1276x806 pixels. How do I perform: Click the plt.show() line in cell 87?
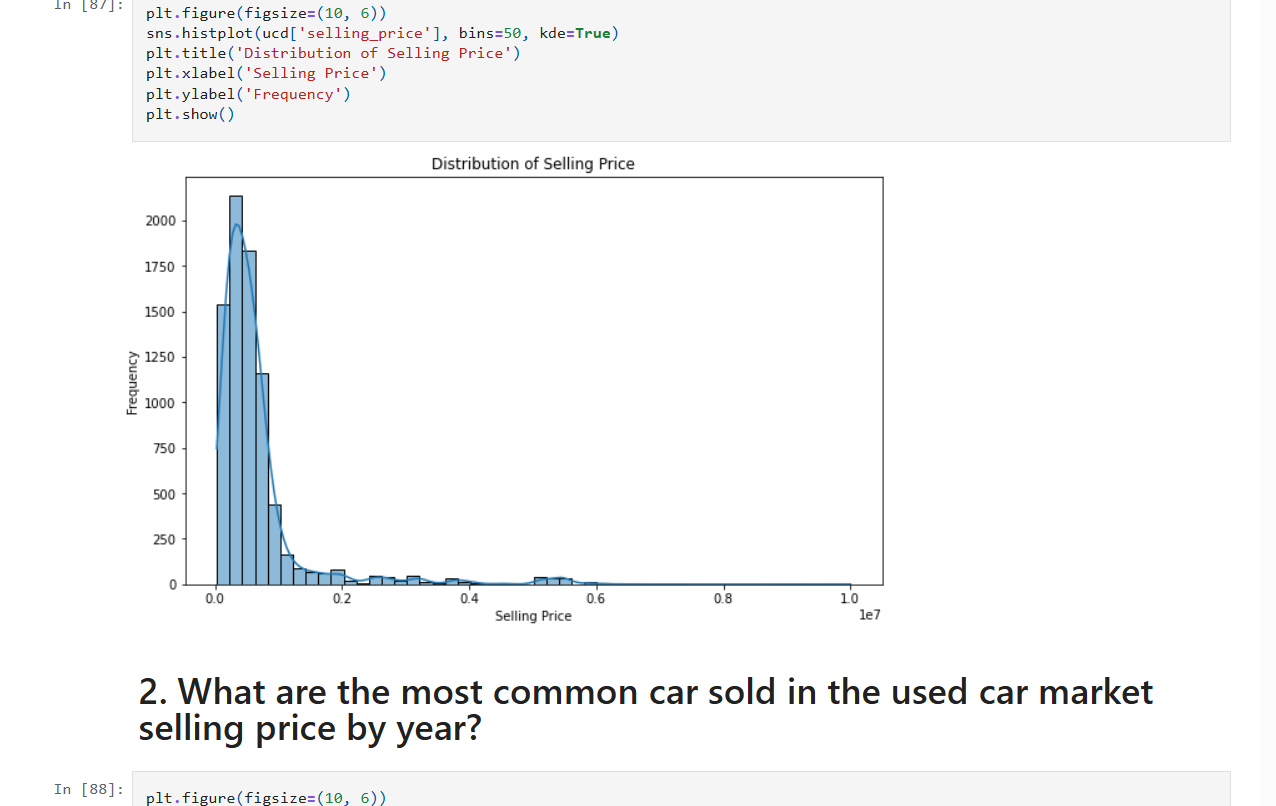pyautogui.click(x=190, y=114)
